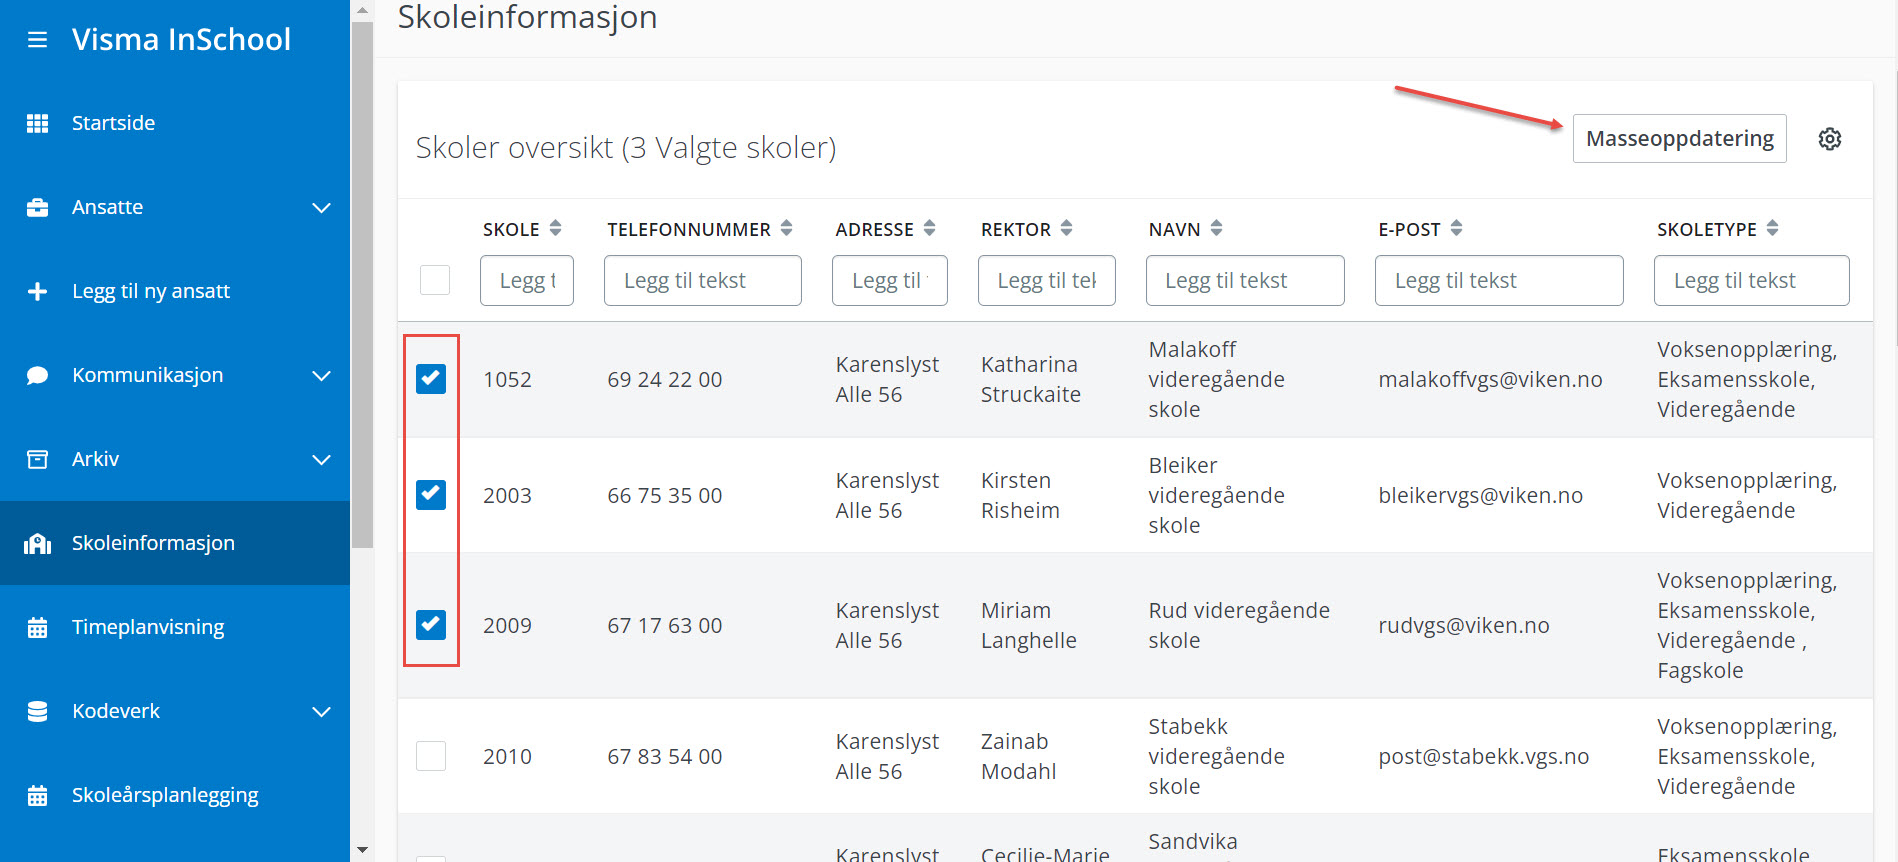1898x862 pixels.
Task: Click the NAVN filter field
Action: click(1245, 280)
